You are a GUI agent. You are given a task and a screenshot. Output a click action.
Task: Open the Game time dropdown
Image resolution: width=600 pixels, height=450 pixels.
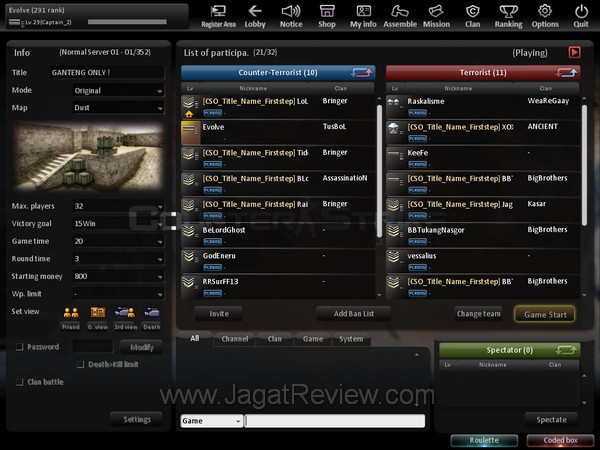point(119,241)
